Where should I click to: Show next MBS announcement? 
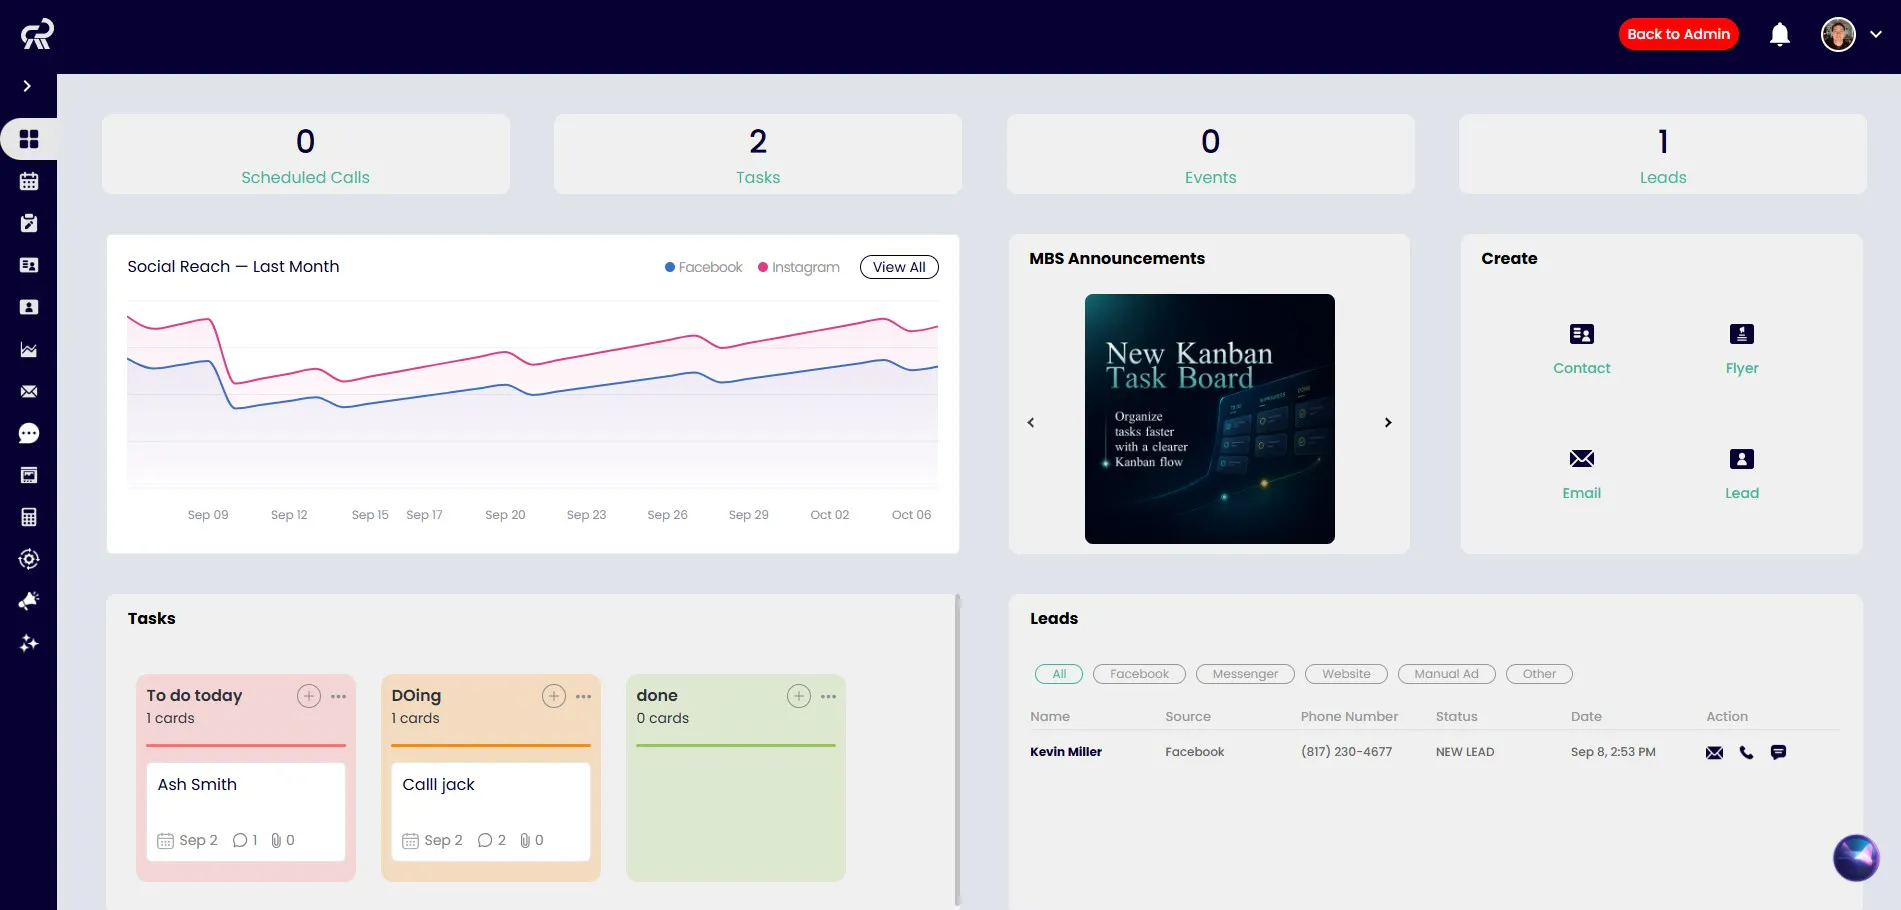pyautogui.click(x=1388, y=422)
